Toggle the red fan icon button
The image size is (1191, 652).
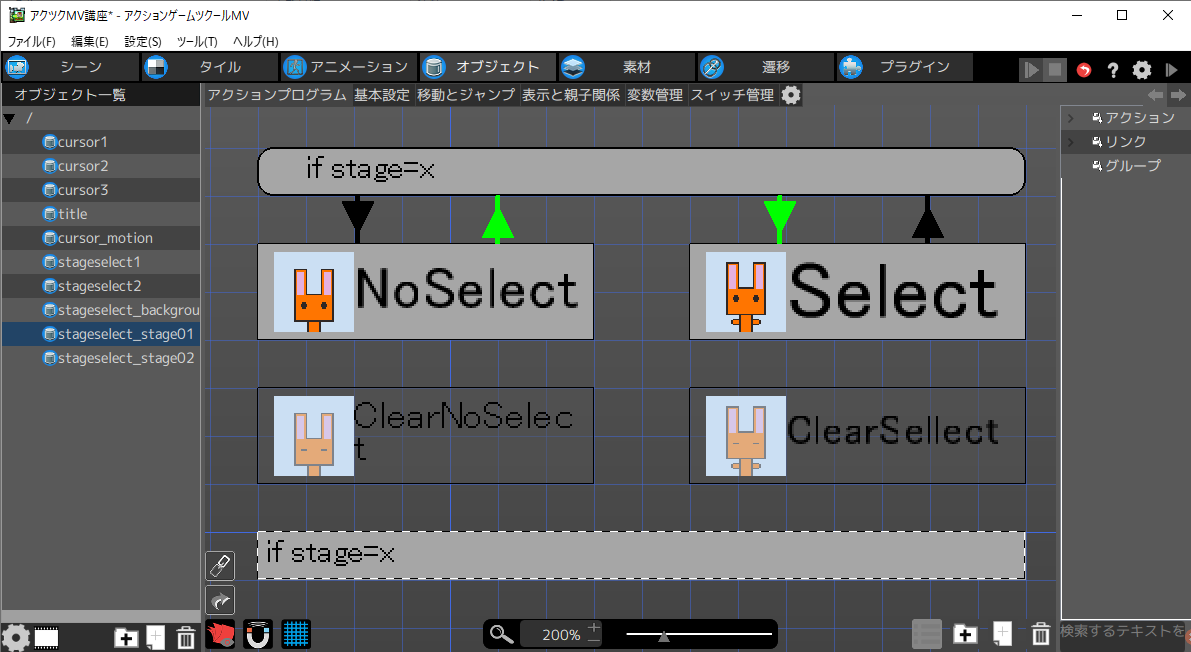point(220,634)
